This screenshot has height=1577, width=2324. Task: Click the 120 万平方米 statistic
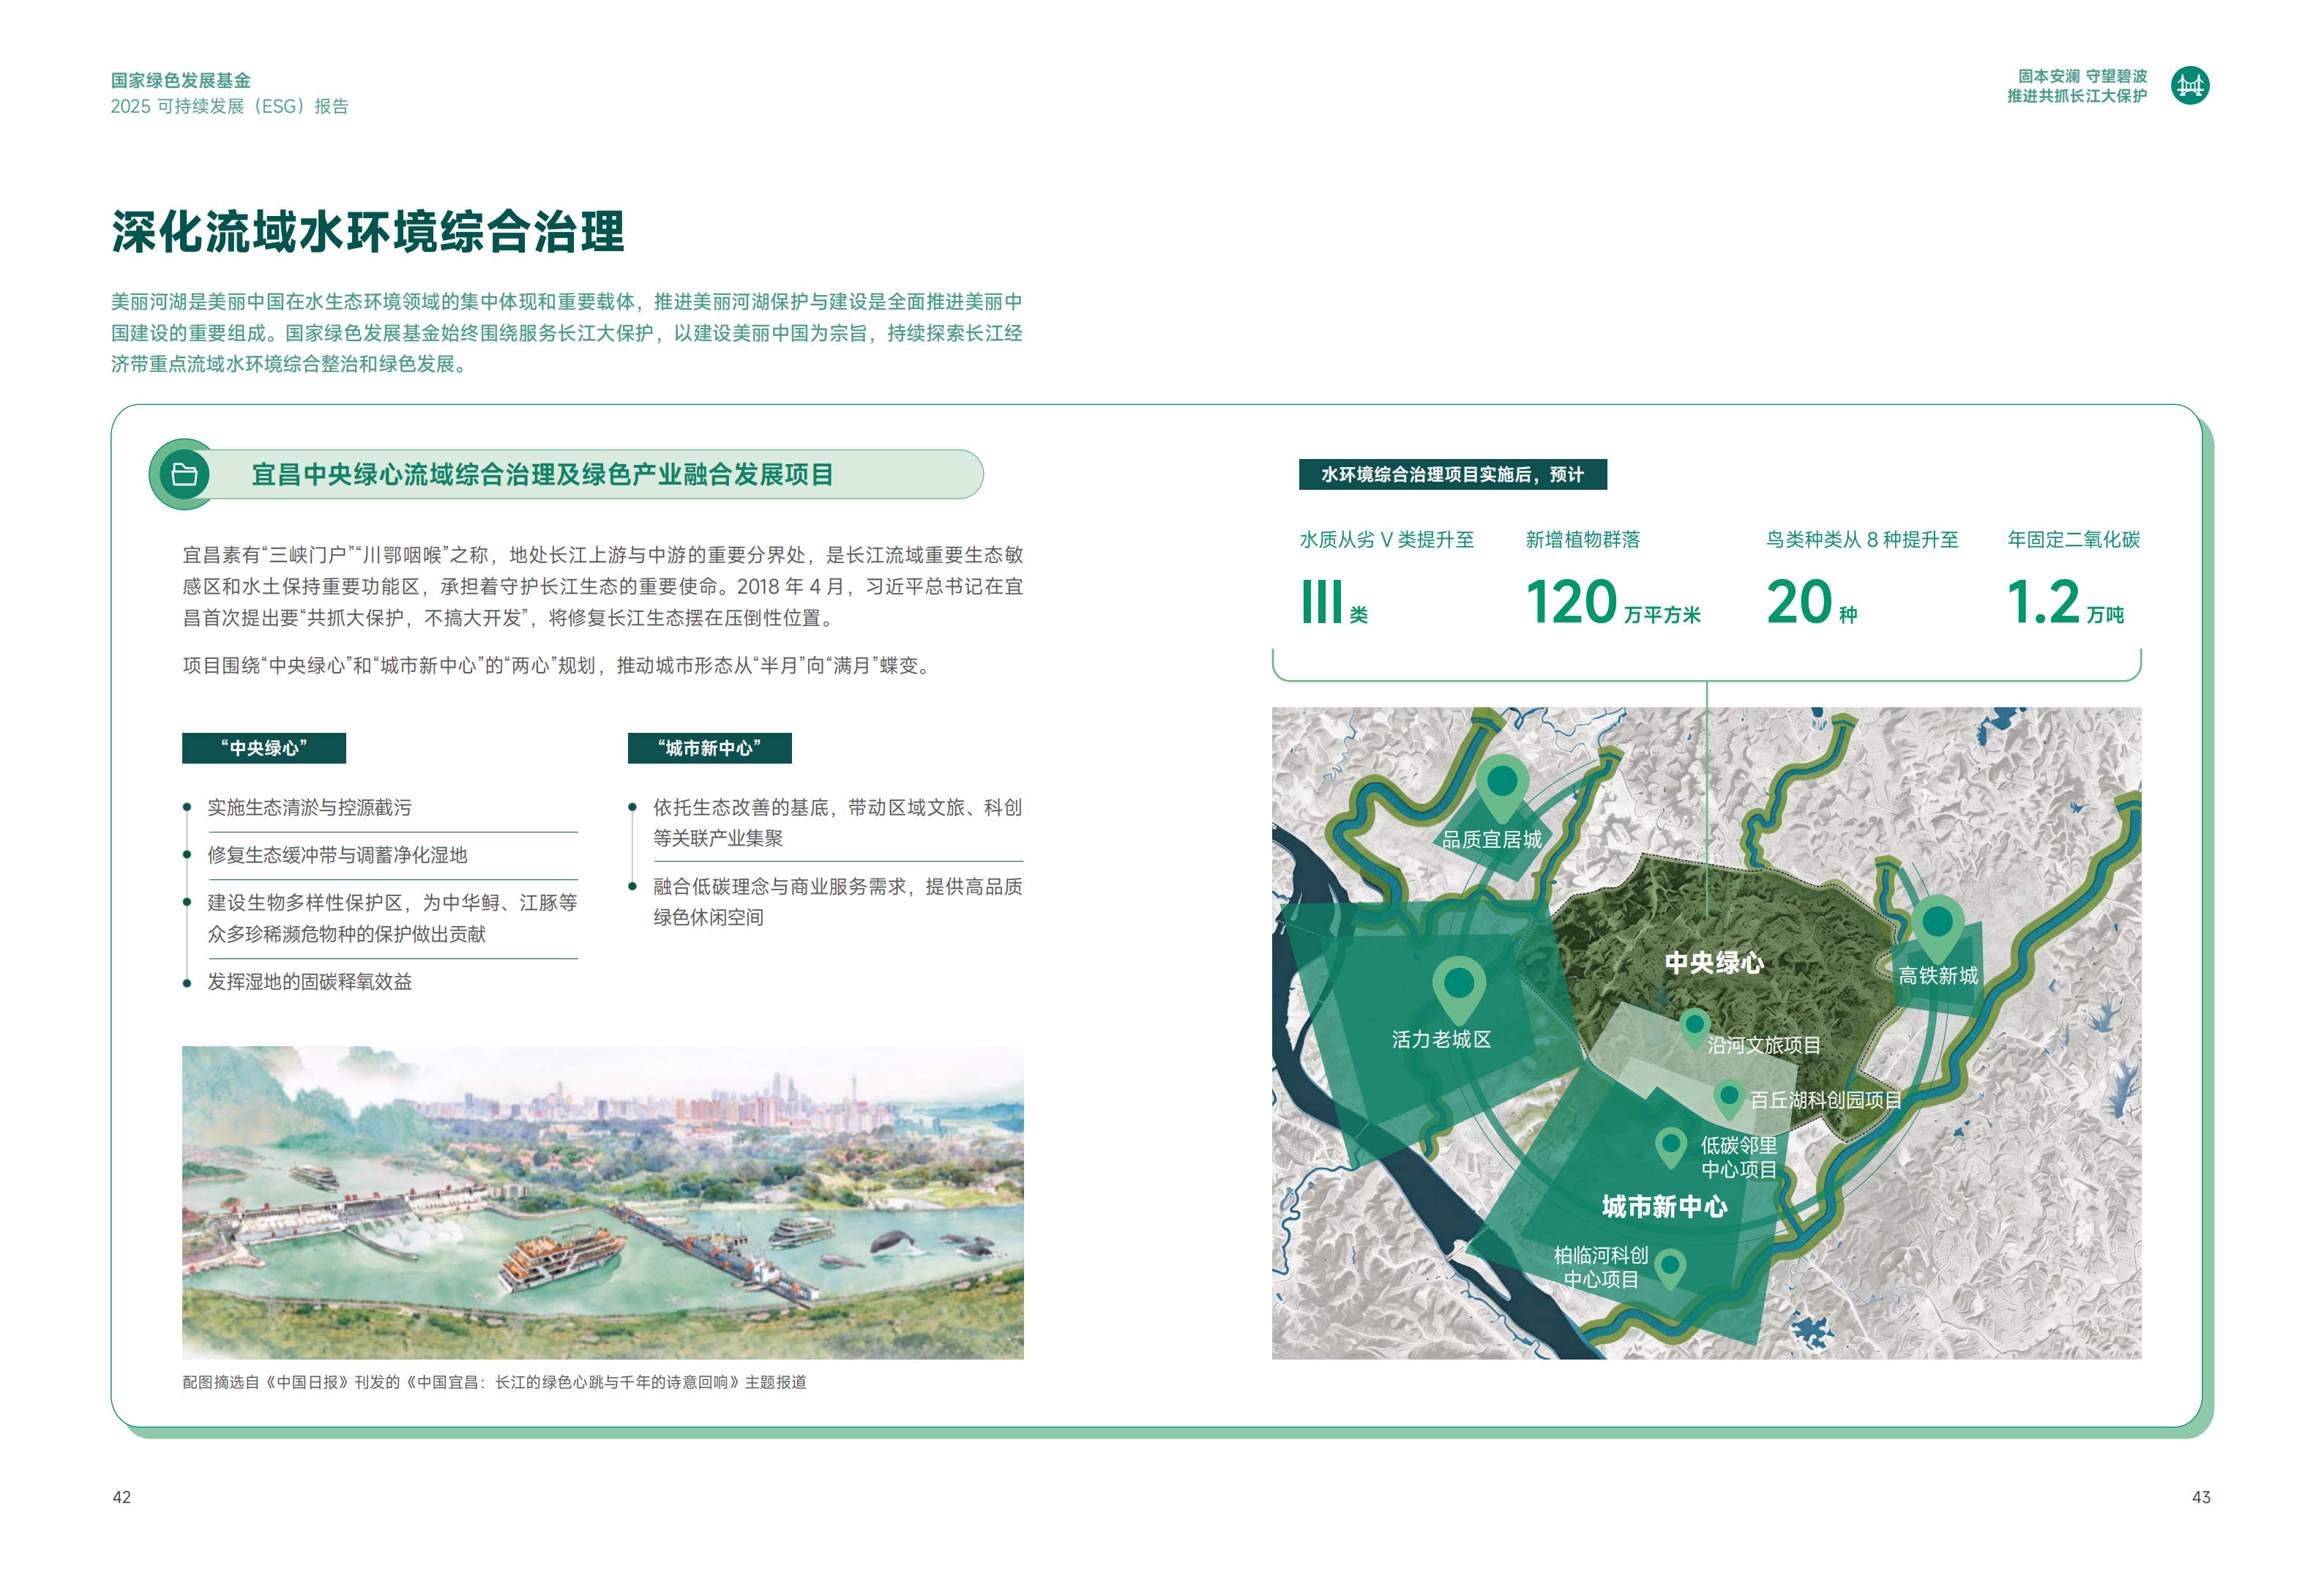coord(1613,603)
